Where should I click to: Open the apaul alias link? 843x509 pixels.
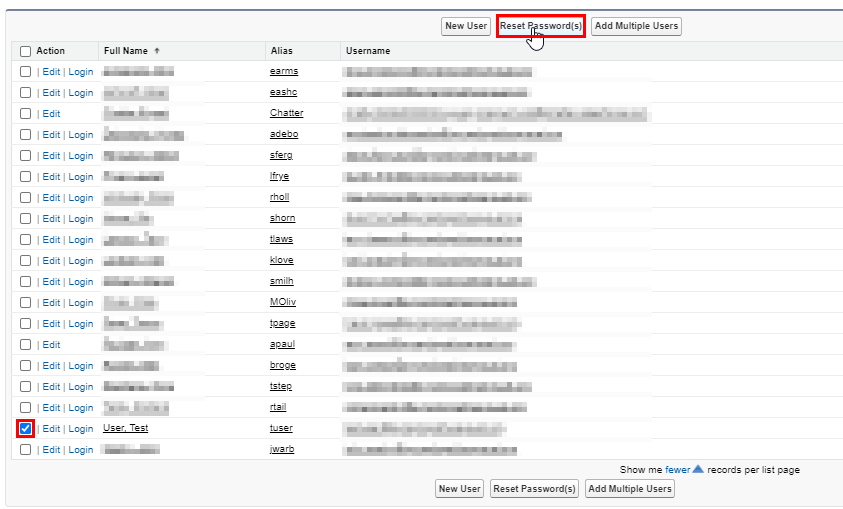click(x=282, y=344)
